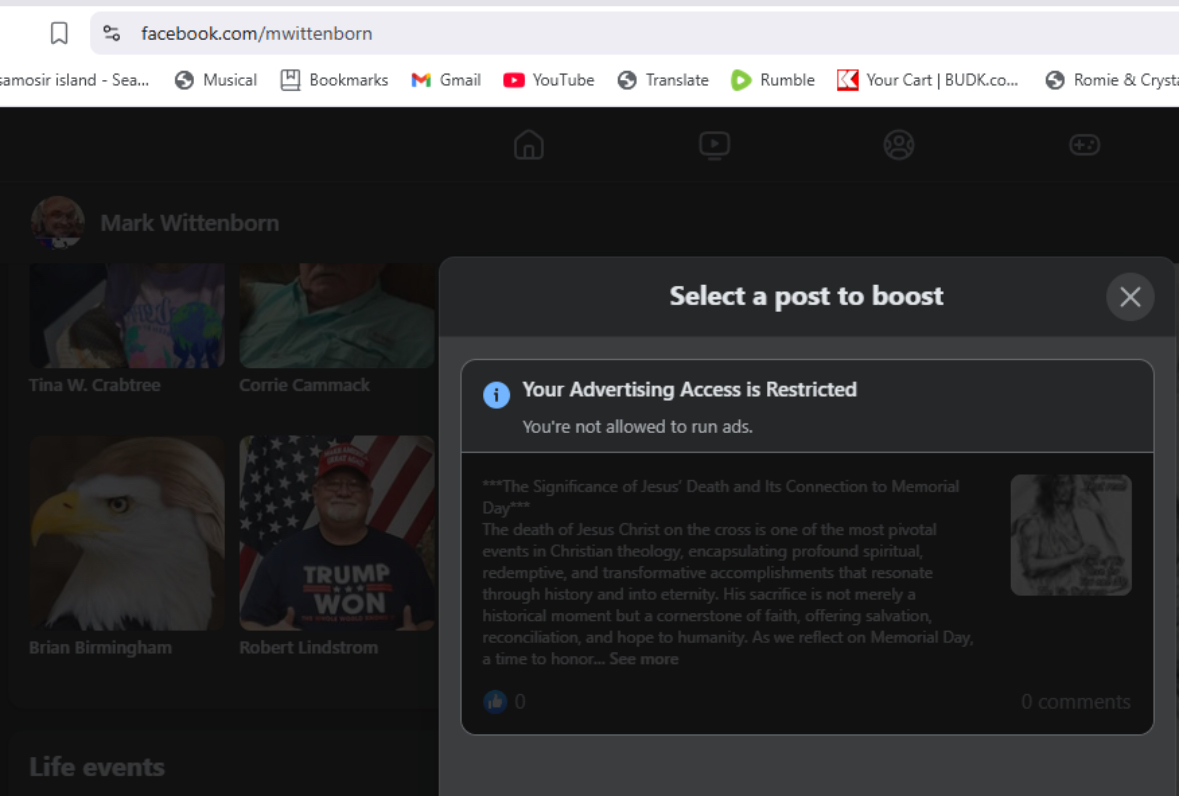Image resolution: width=1179 pixels, height=796 pixels.
Task: Close the Select a post to boost dialog
Action: tap(1130, 297)
